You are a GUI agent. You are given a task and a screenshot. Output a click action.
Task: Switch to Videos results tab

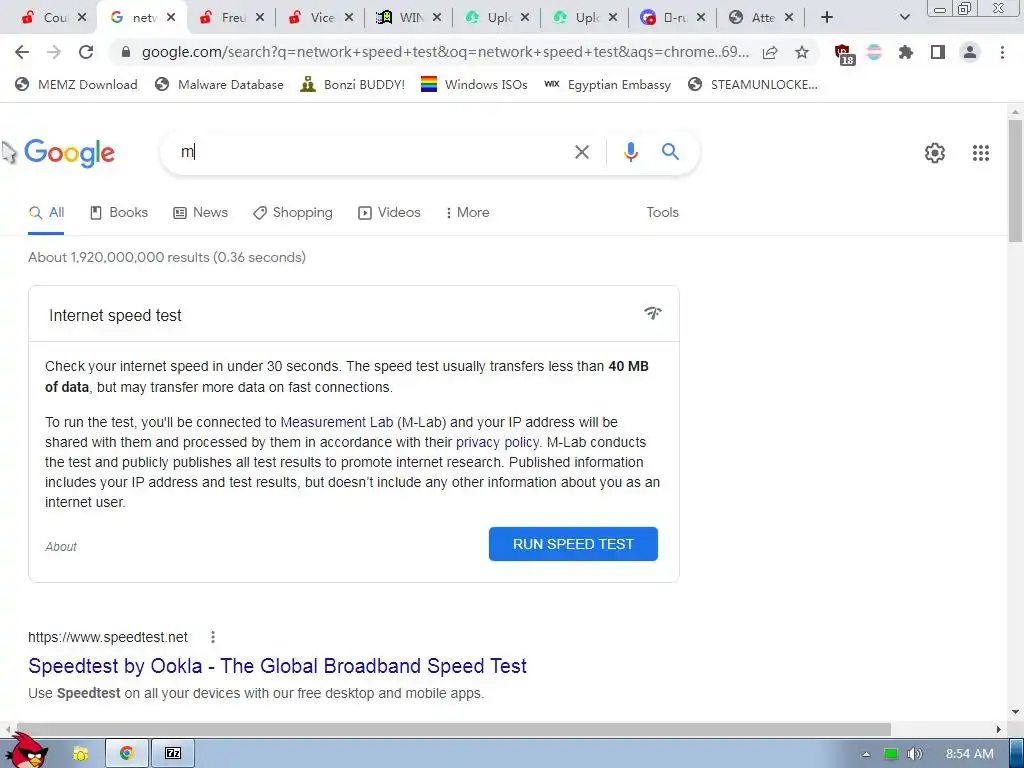[389, 212]
